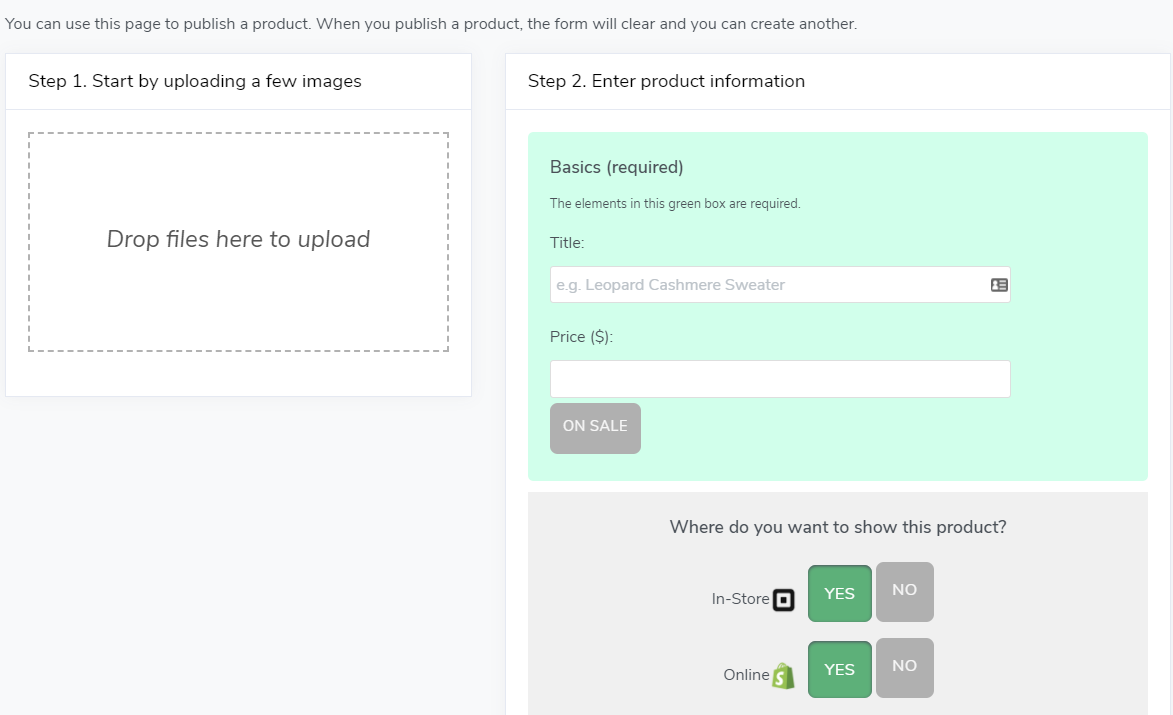Open the file upload drop zone
Screen dimensions: 1173x715
(238, 241)
